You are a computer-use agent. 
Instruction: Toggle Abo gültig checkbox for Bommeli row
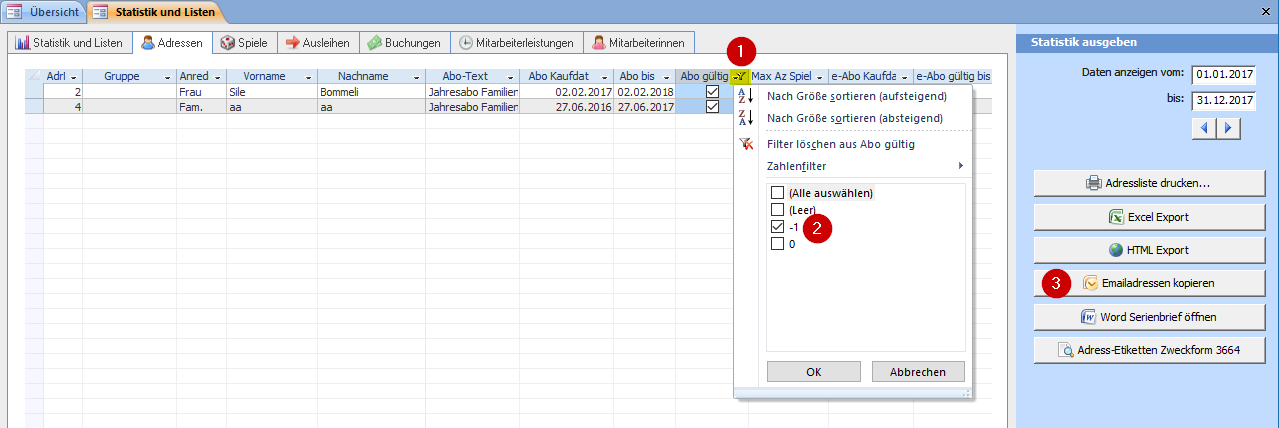[x=712, y=91]
